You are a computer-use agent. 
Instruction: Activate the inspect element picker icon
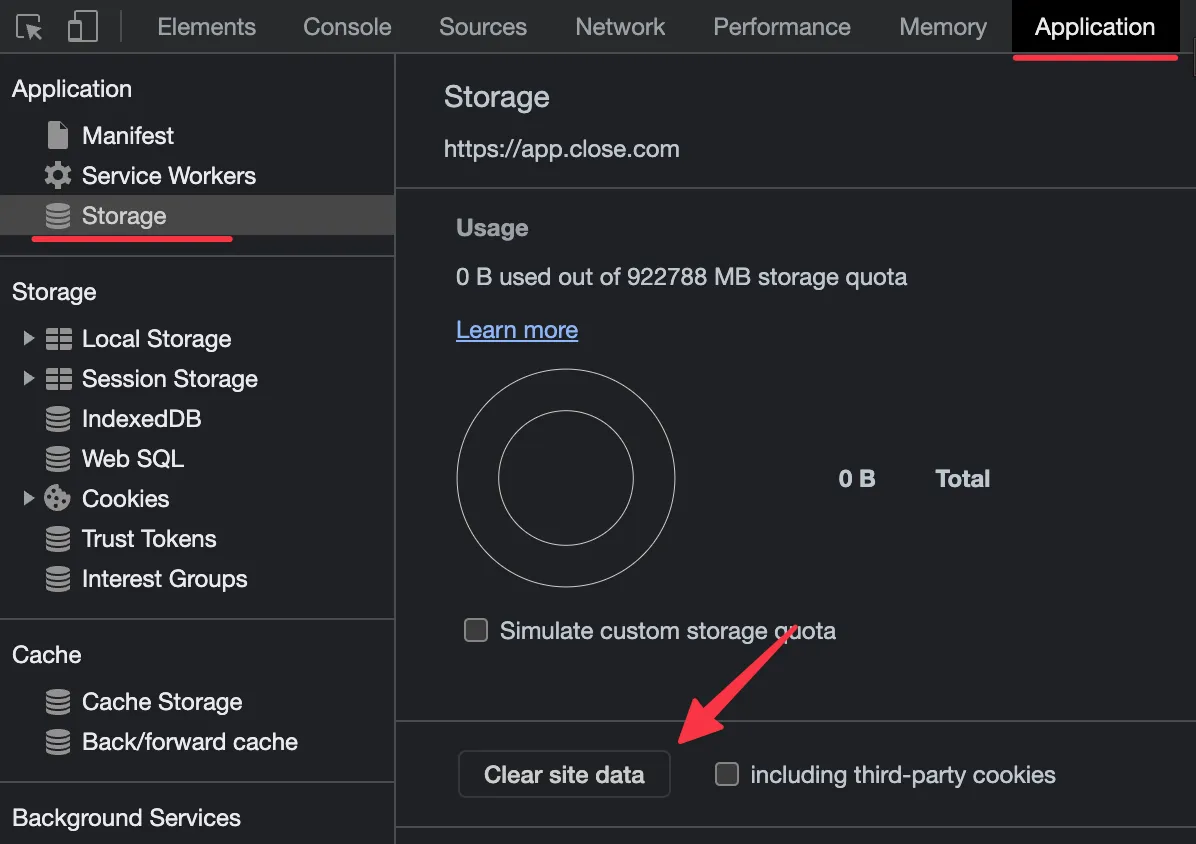[29, 27]
